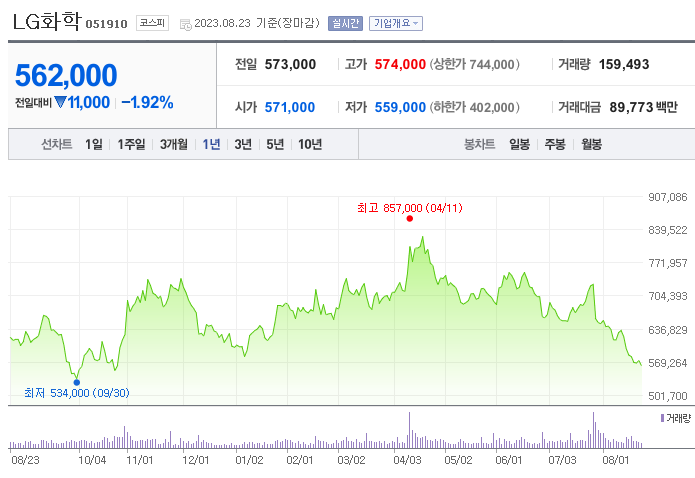Click the 10/04 x-axis date label
This screenshot has width=695, height=478.
92,460
